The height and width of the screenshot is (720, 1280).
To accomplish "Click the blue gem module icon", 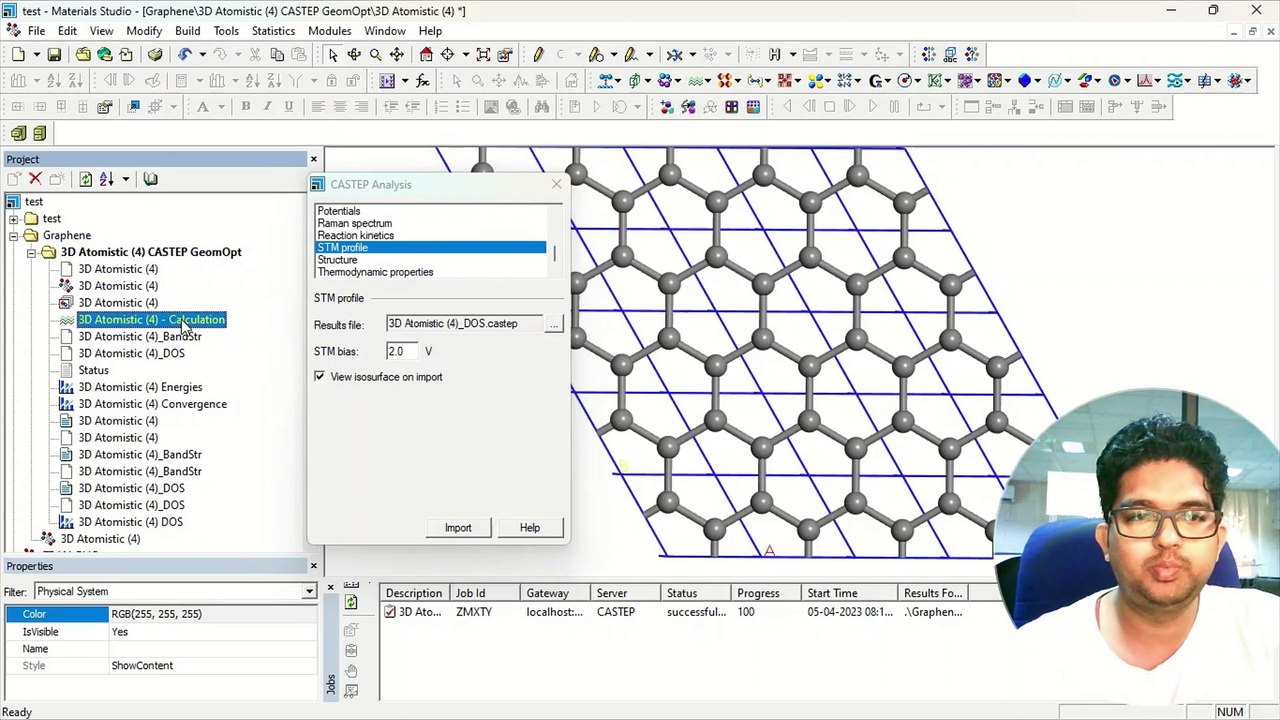I will 1024,81.
